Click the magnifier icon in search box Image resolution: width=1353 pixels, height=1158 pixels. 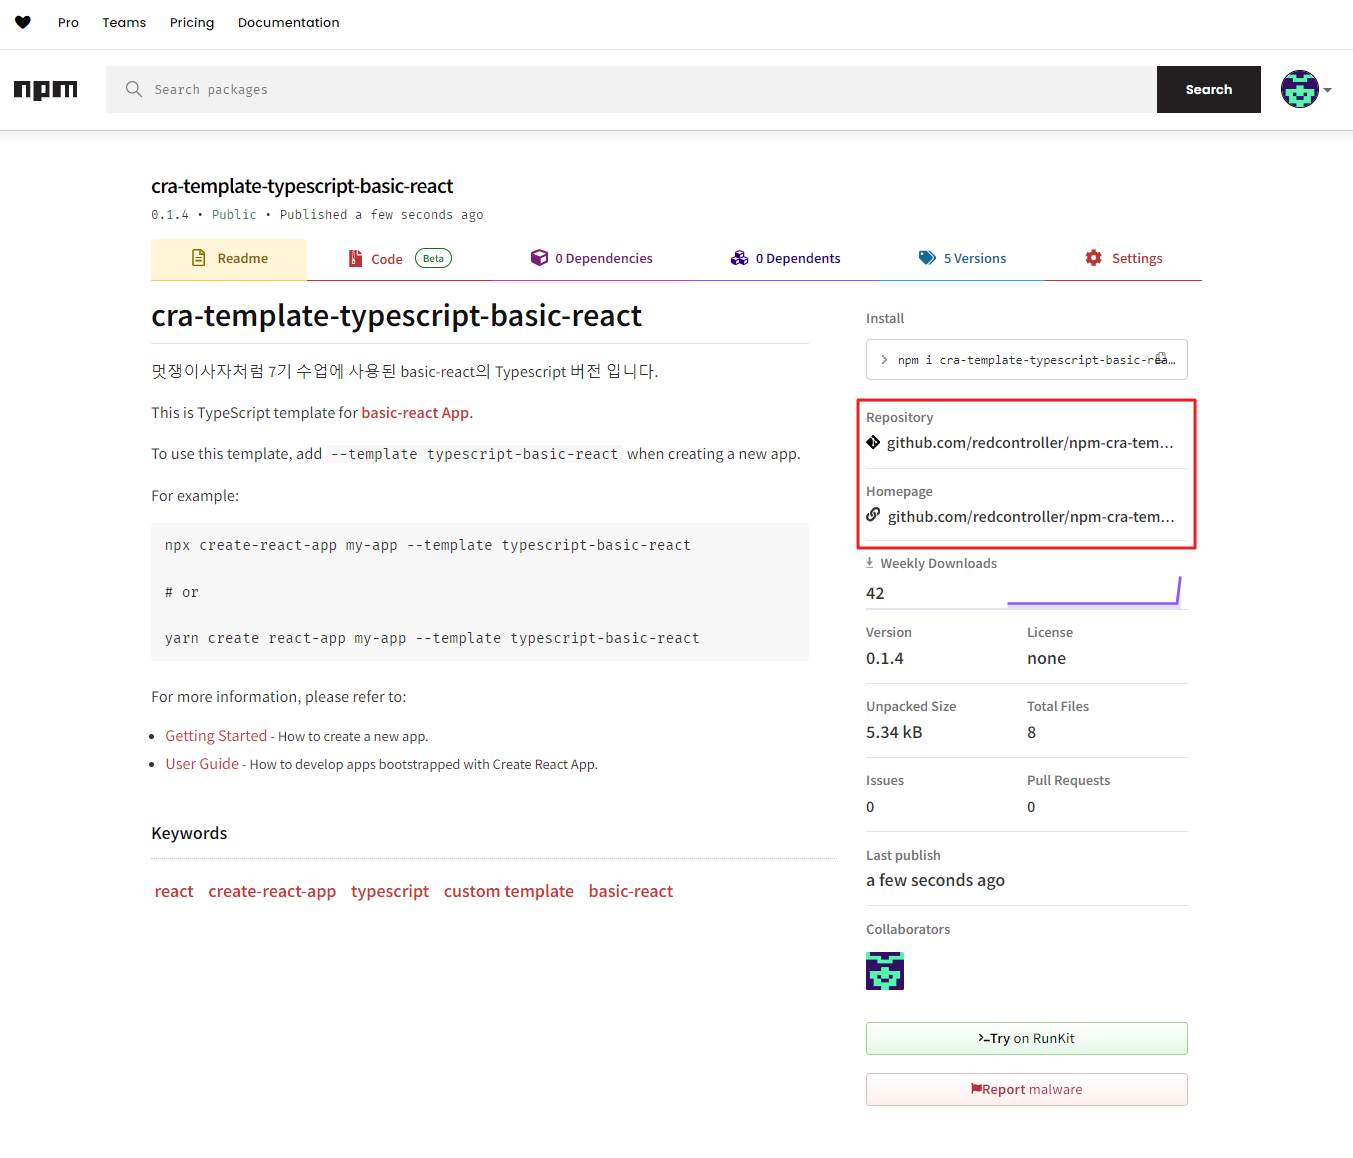[x=134, y=89]
